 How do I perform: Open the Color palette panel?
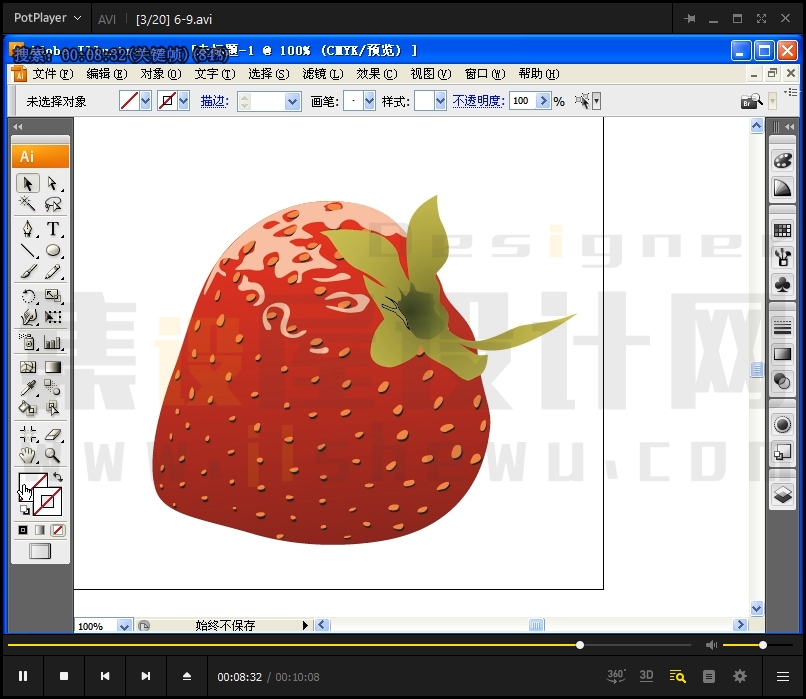point(782,161)
